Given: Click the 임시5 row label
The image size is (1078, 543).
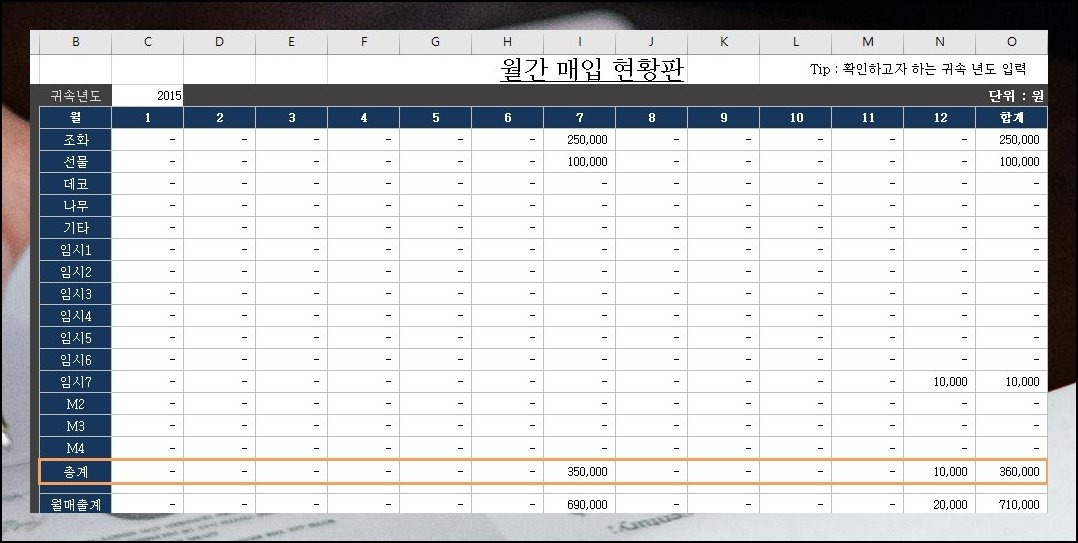Looking at the screenshot, I should [x=76, y=337].
